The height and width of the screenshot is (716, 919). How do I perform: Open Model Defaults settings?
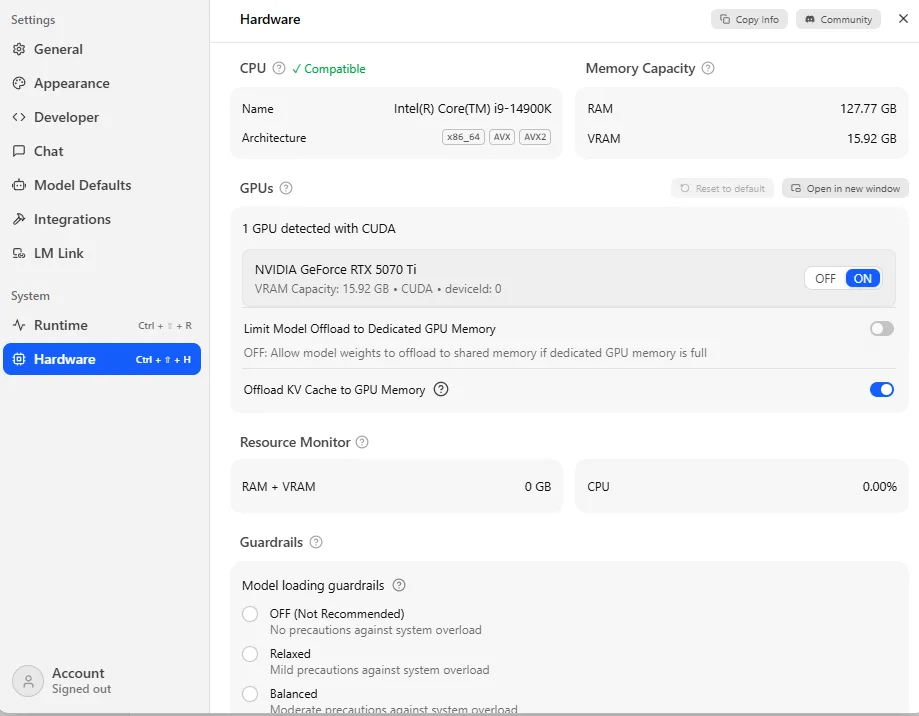pos(102,185)
